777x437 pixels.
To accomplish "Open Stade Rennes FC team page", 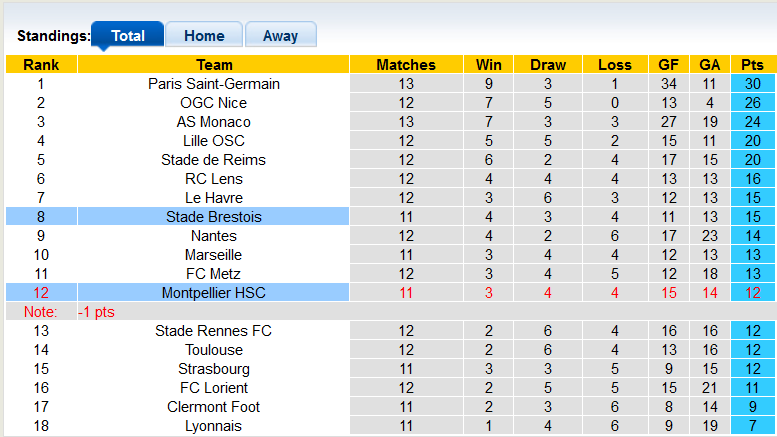I will (214, 331).
